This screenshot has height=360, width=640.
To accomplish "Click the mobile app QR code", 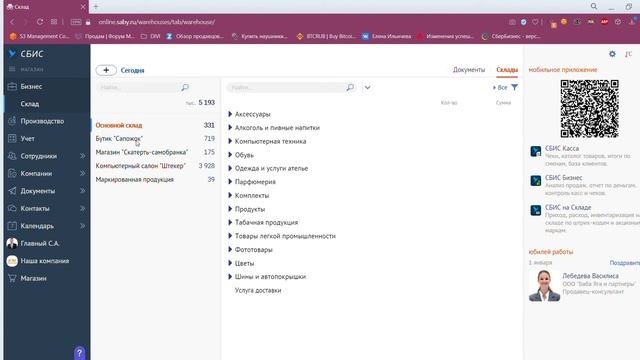I will point(589,109).
